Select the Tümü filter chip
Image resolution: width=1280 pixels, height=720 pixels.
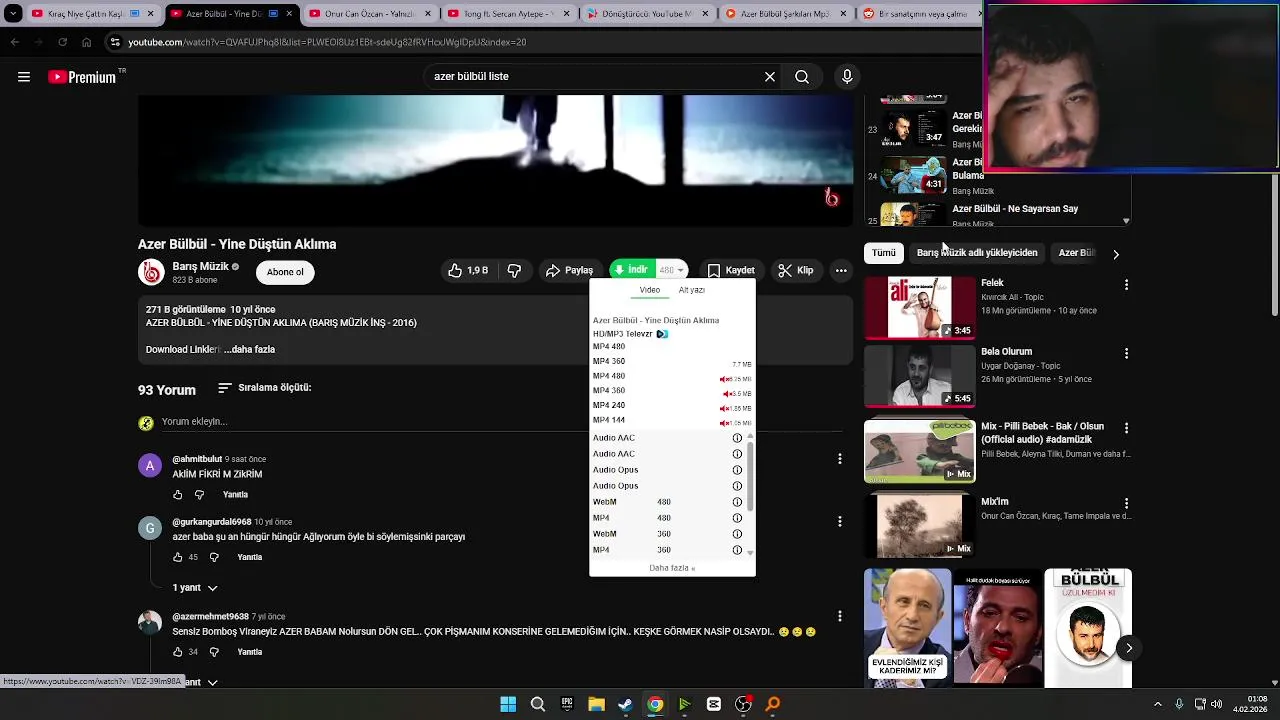884,253
